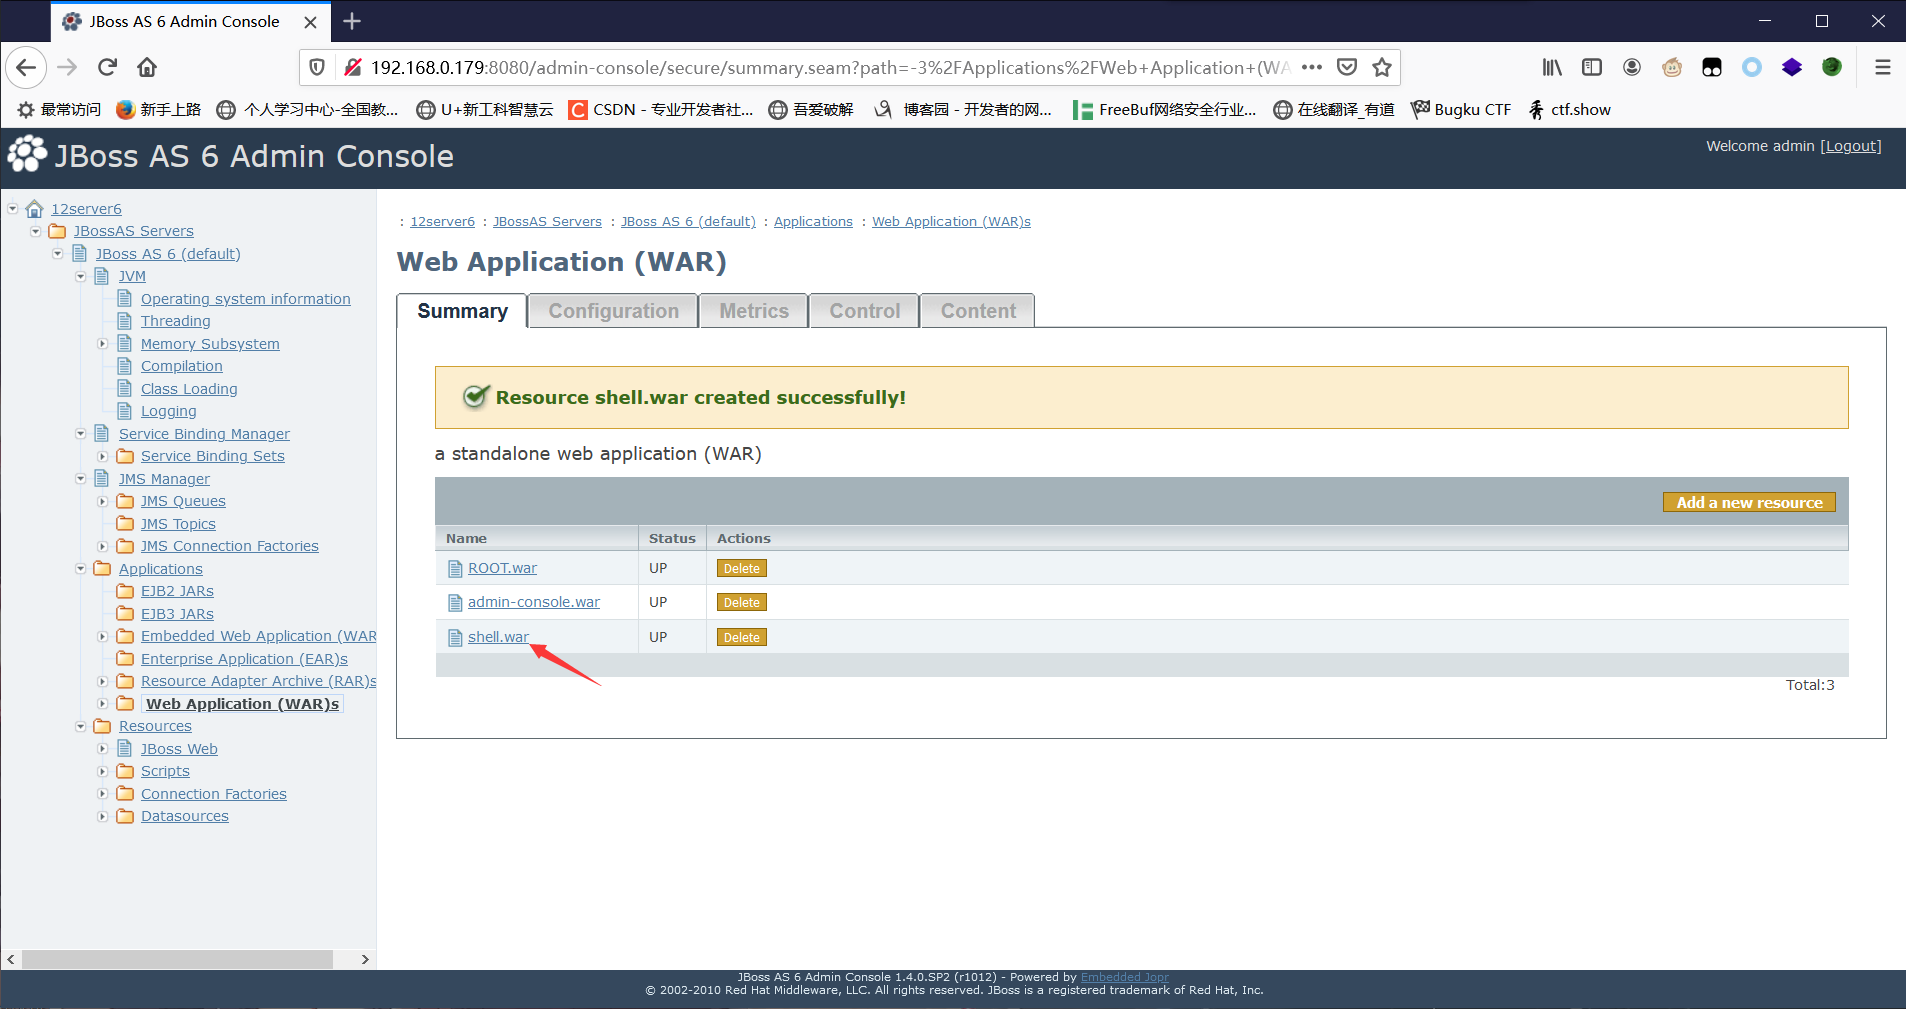1906x1009 pixels.
Task: Switch to the Control tab
Action: [864, 311]
